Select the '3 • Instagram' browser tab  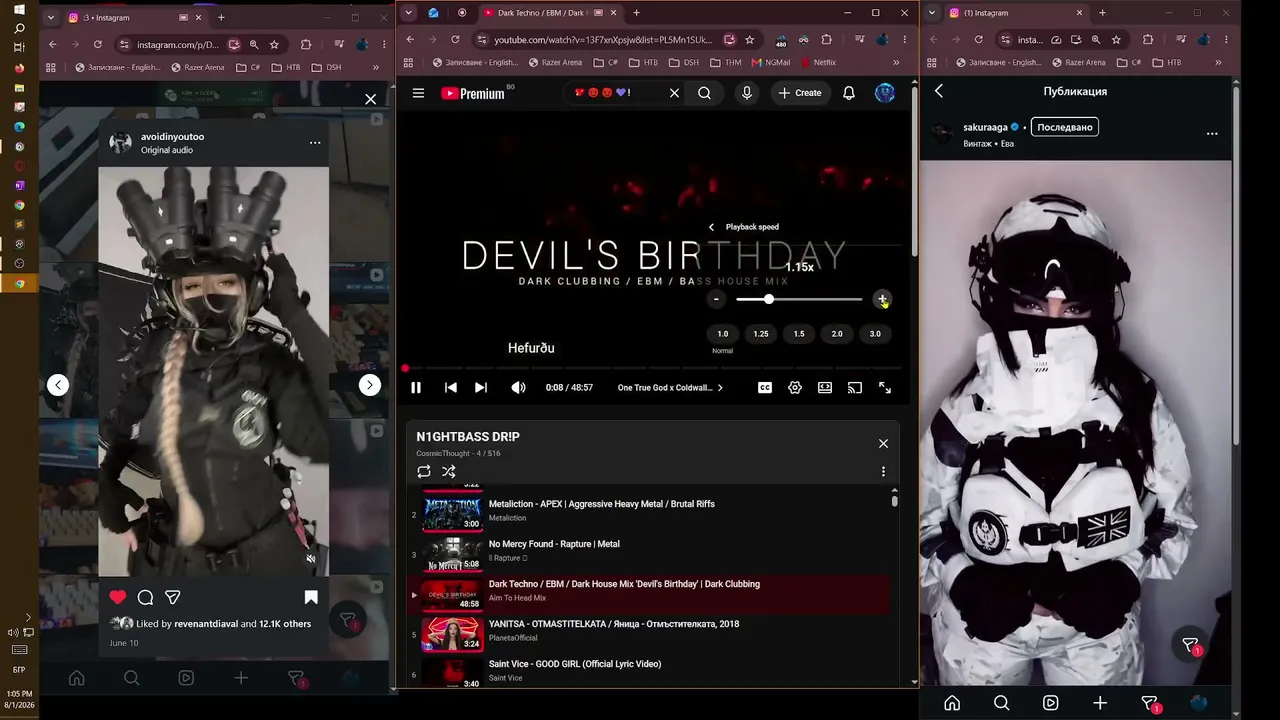[x=136, y=17]
